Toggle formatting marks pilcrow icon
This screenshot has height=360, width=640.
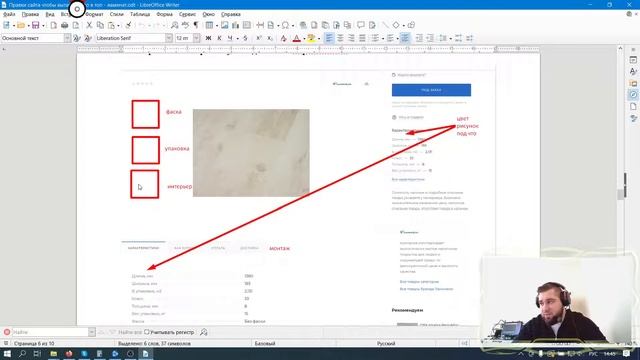pyautogui.click(x=196, y=25)
